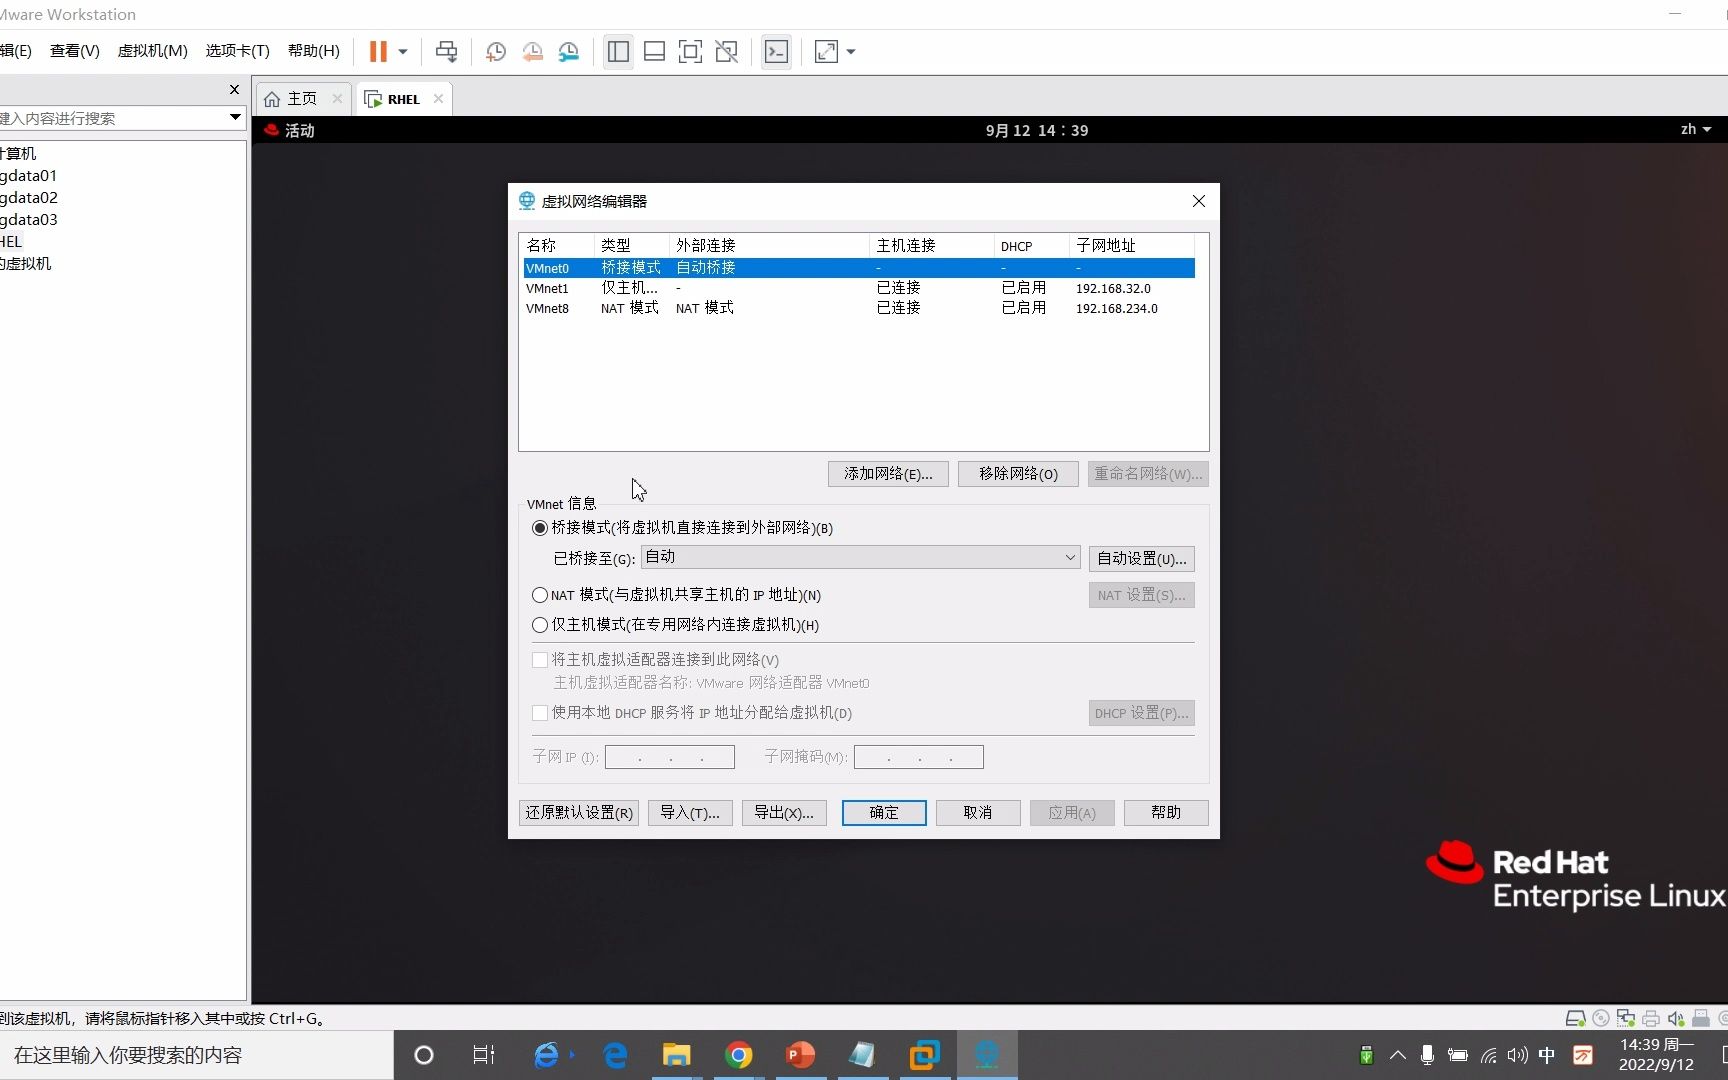
Task: Toggle the thumbnail bar view
Action: [x=654, y=52]
